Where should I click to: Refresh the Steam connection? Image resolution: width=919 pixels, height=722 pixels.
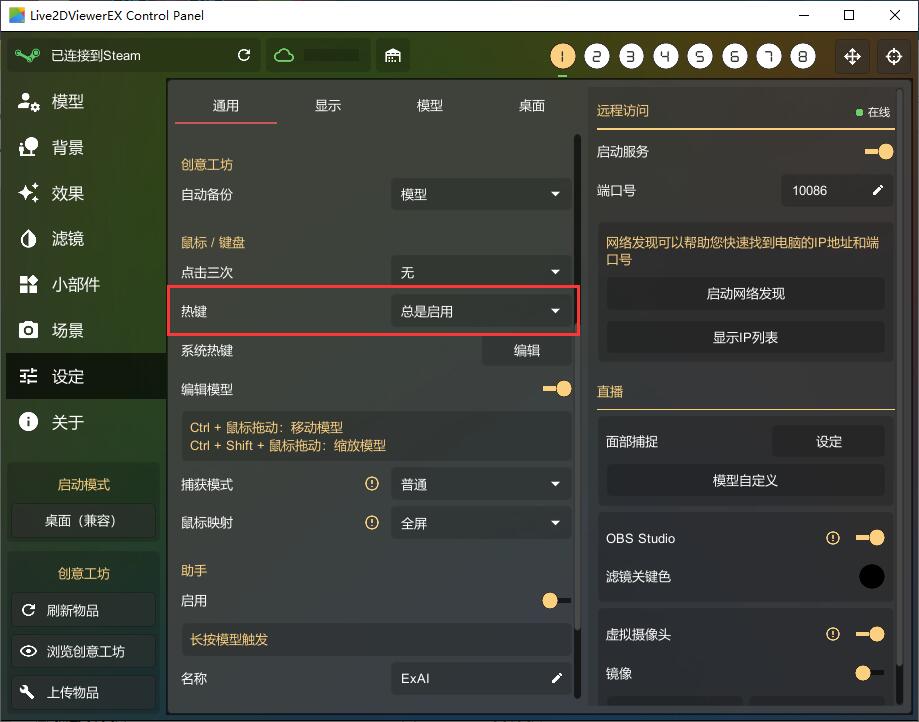(244, 55)
